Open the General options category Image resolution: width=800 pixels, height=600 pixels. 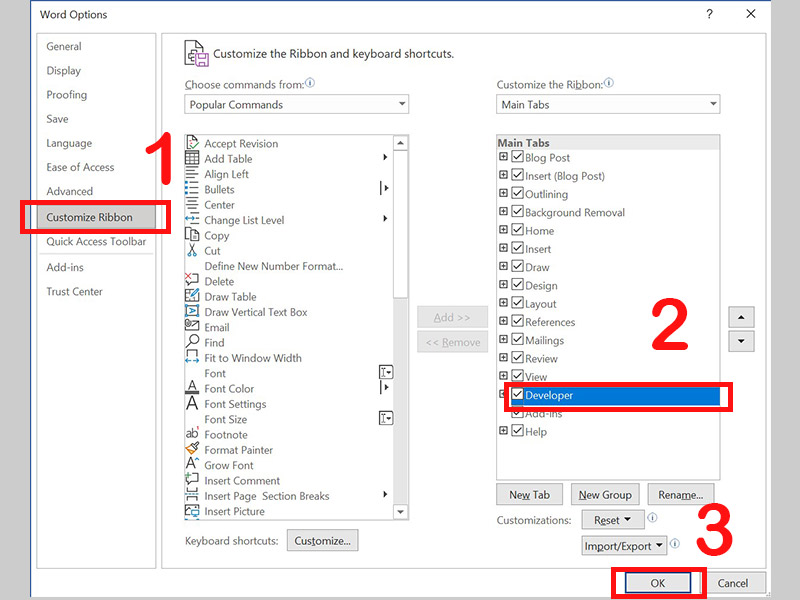(x=64, y=46)
